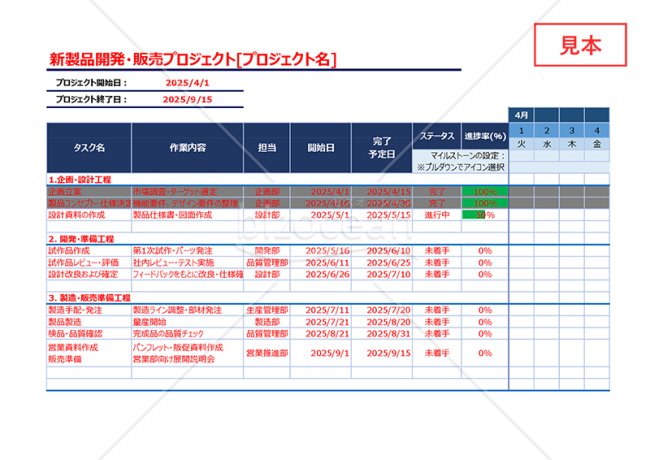Click the 営業推進部 assignee cell
Viewport: 650px width, 460px height.
click(x=267, y=353)
